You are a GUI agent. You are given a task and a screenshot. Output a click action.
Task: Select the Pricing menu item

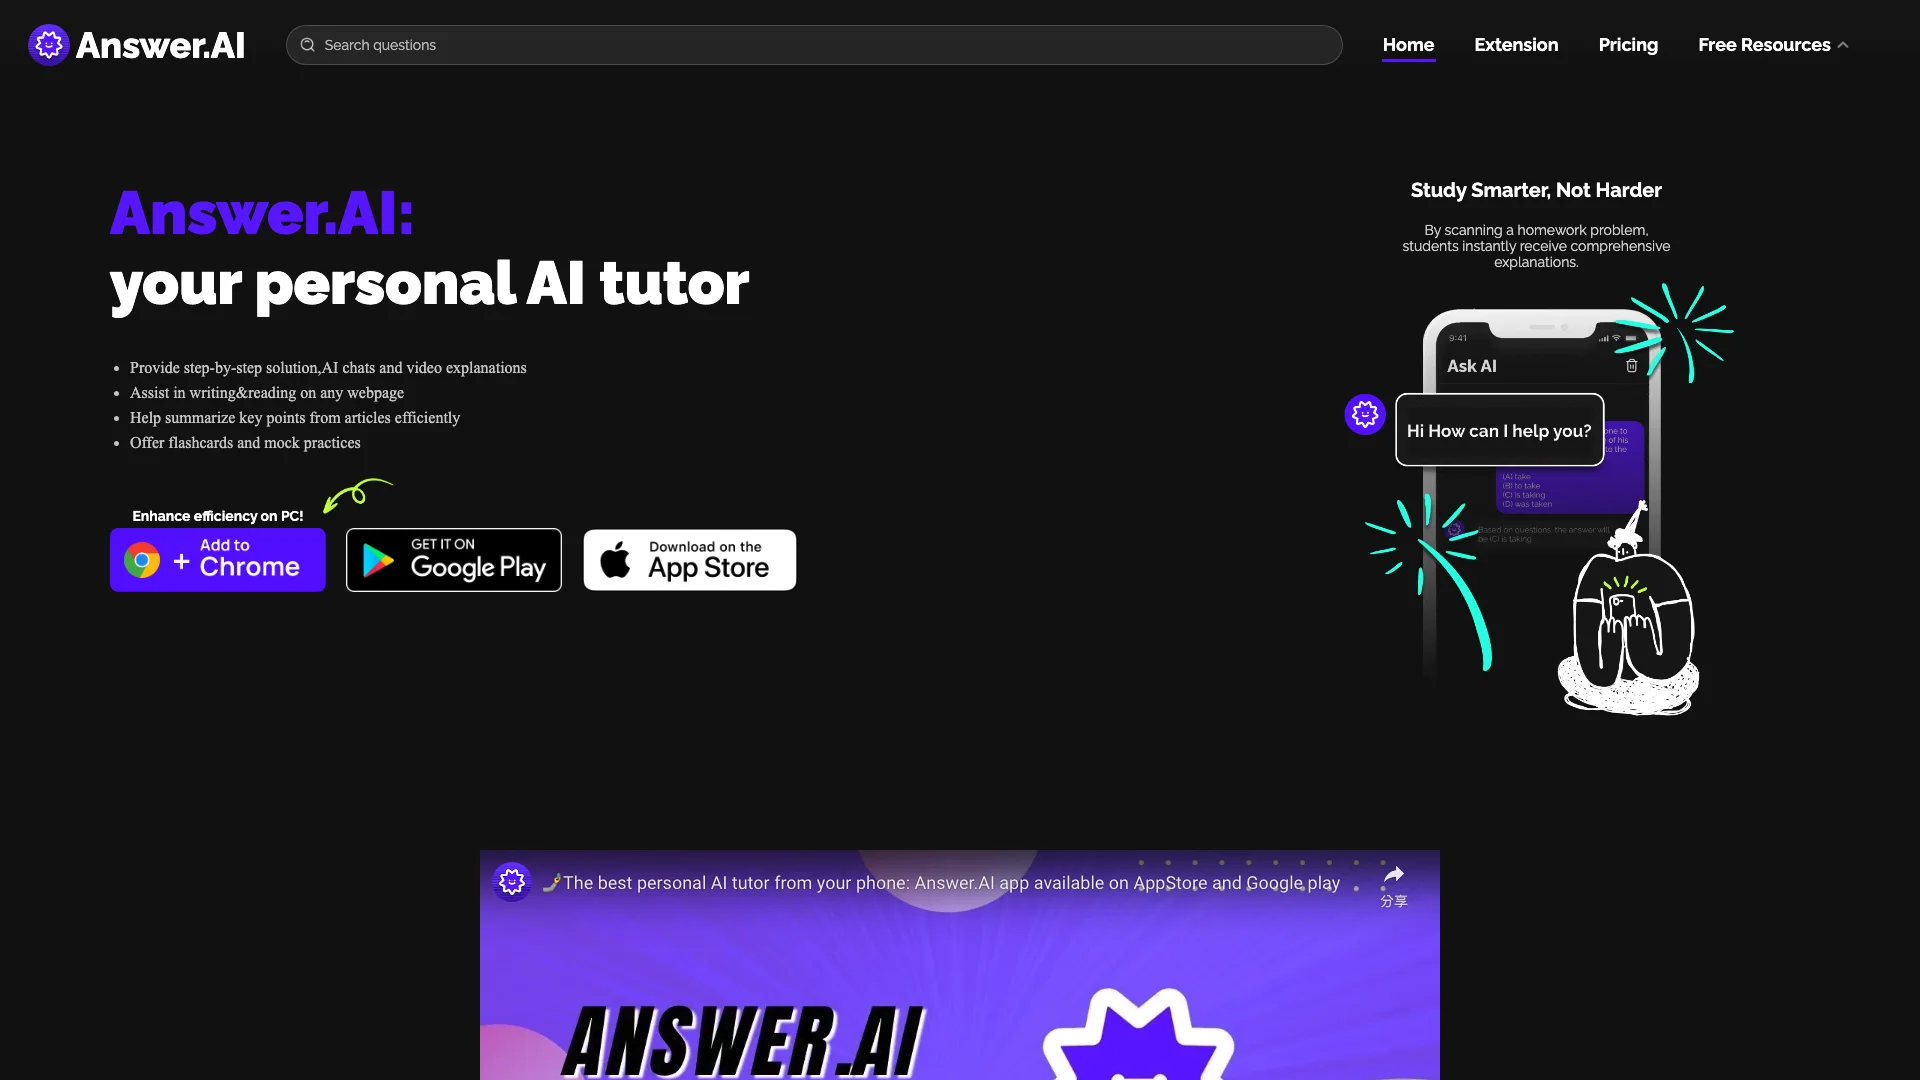click(1627, 44)
